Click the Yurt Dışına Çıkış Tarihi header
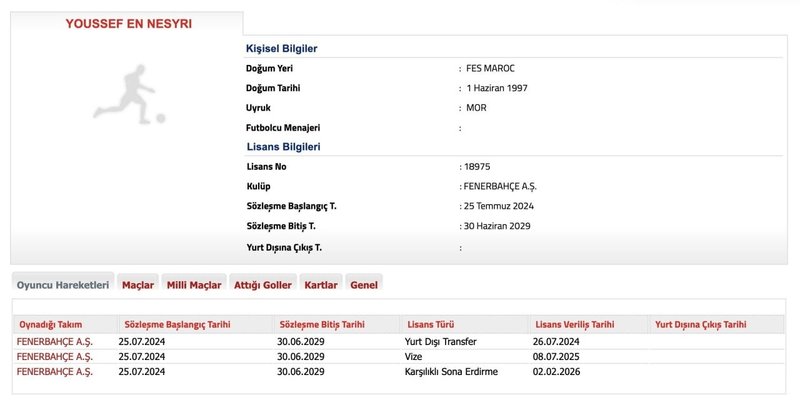Screen dimensions: 800x400 tap(700, 325)
